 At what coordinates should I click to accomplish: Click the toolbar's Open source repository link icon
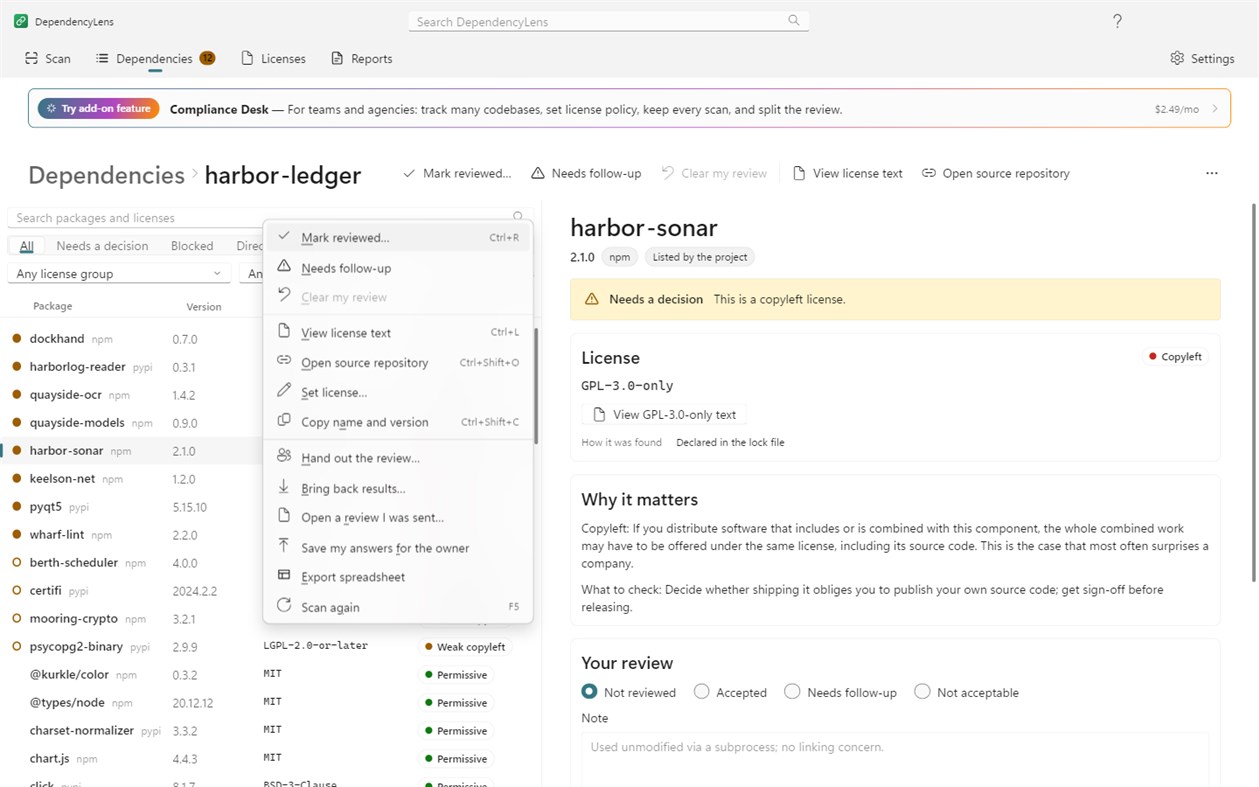click(929, 173)
